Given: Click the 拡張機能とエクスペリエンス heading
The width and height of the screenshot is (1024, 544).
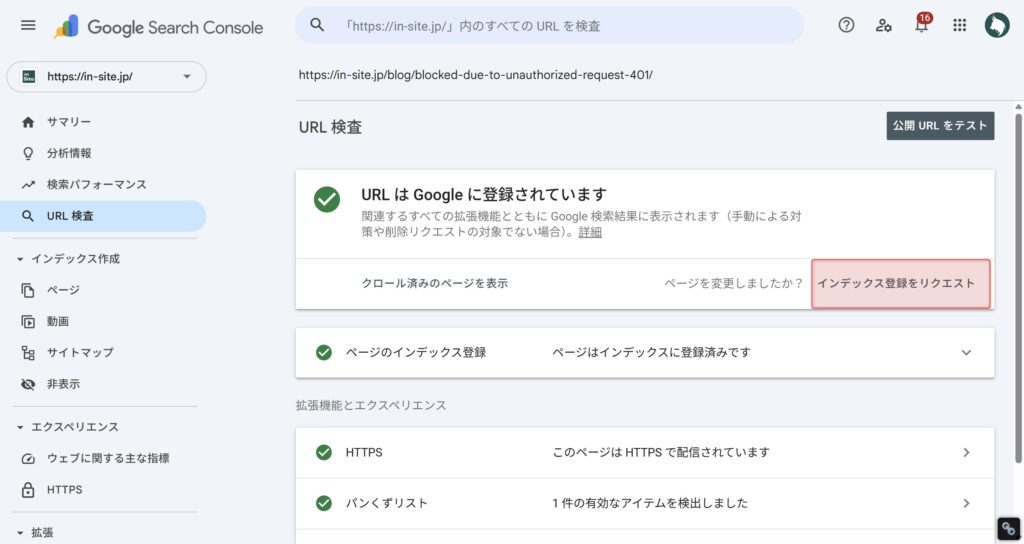Looking at the screenshot, I should click(371, 406).
